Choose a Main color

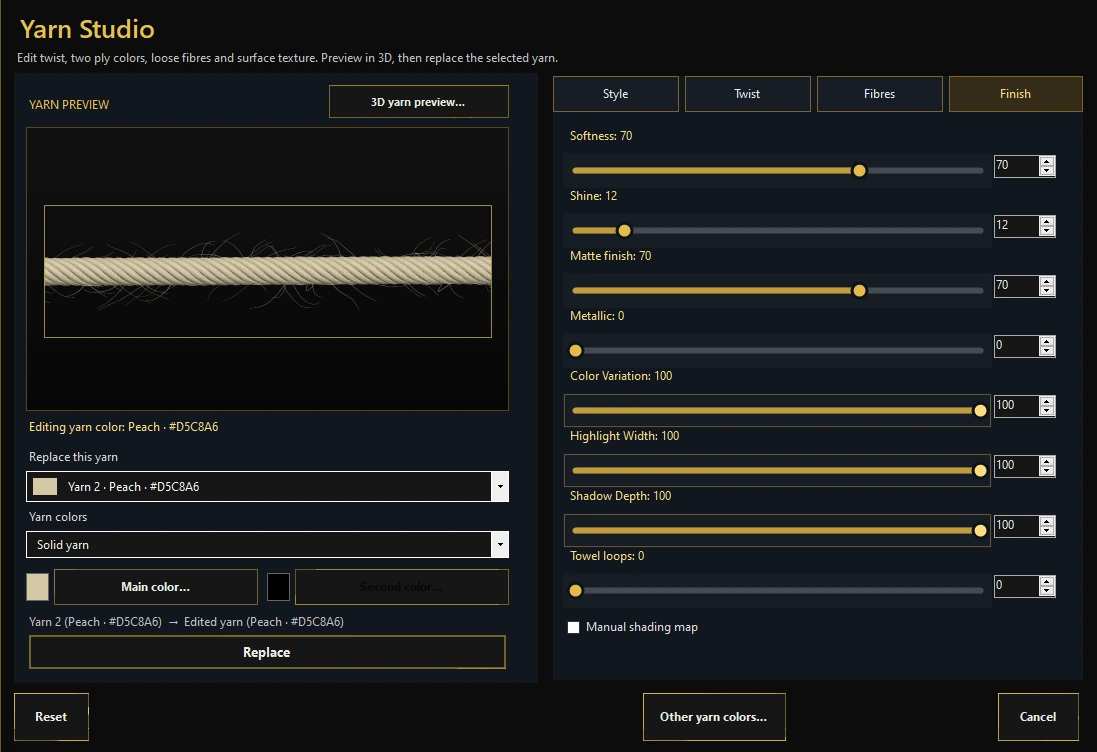[156, 587]
